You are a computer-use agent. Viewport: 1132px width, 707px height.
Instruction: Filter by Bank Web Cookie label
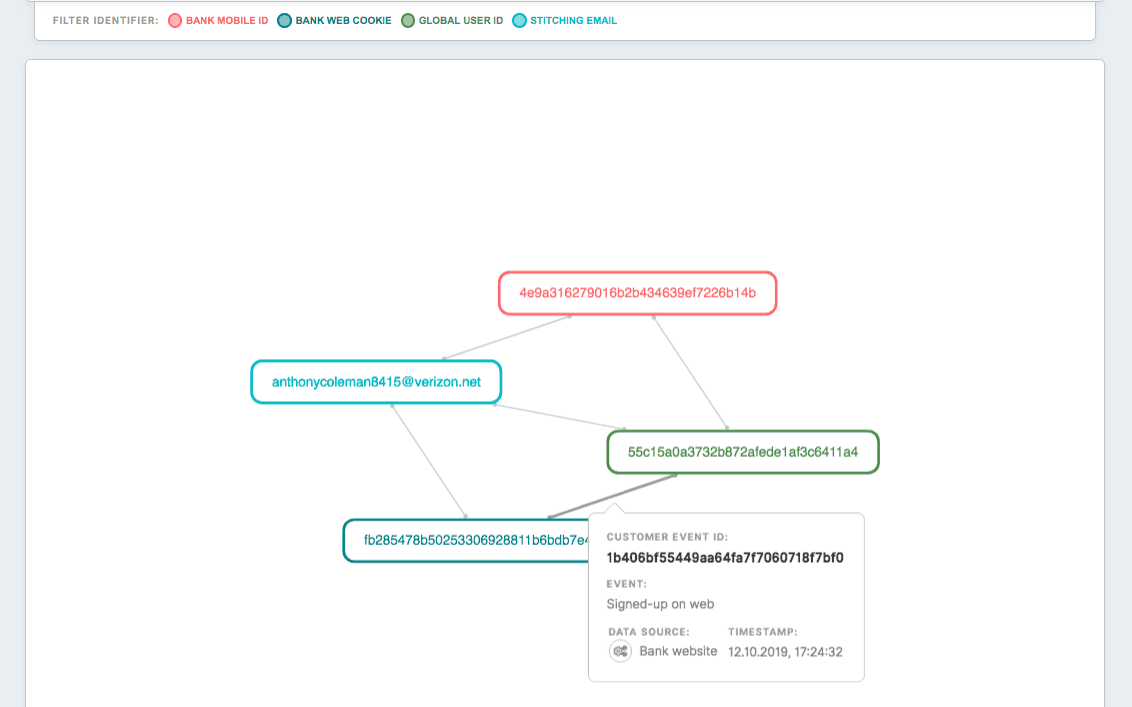tap(343, 20)
